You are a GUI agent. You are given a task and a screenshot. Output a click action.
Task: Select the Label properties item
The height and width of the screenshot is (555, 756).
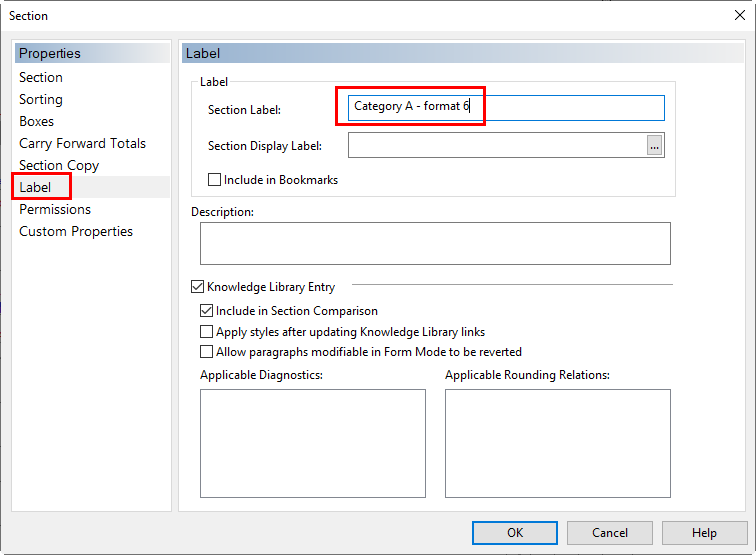pos(35,187)
